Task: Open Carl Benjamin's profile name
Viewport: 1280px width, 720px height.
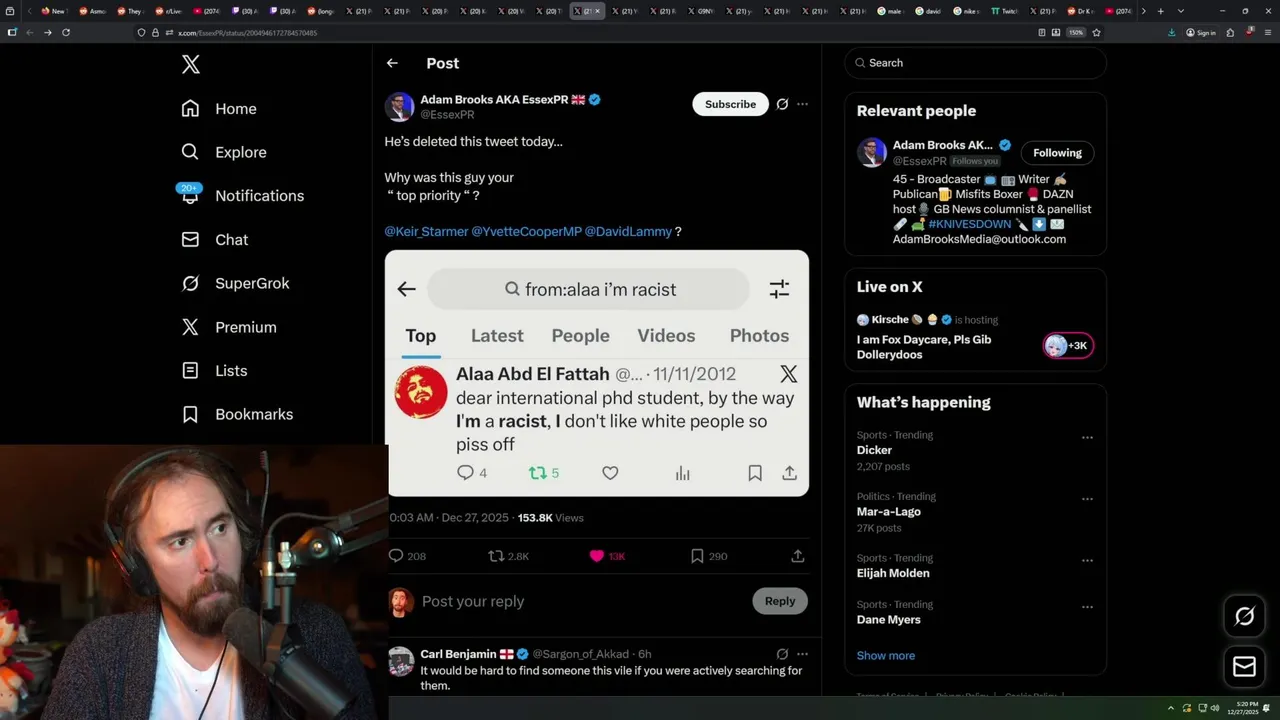Action: pos(459,654)
